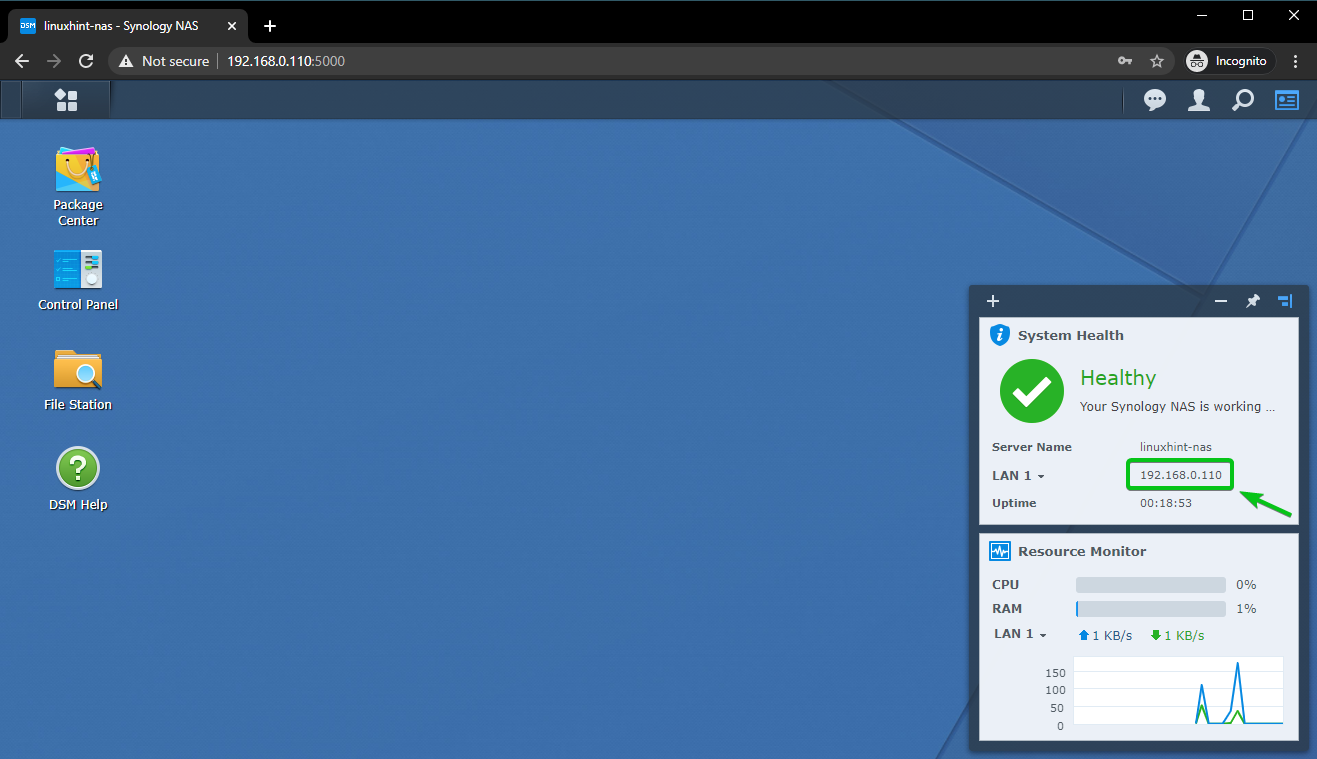Click the RAM usage bar

[1150, 609]
